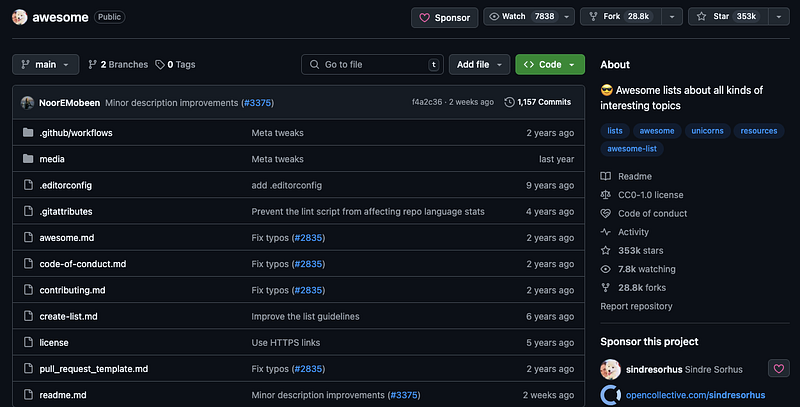The width and height of the screenshot is (800, 407).
Task: Click the sindresorhus avatar under Sponsor this project
Action: (x=610, y=369)
